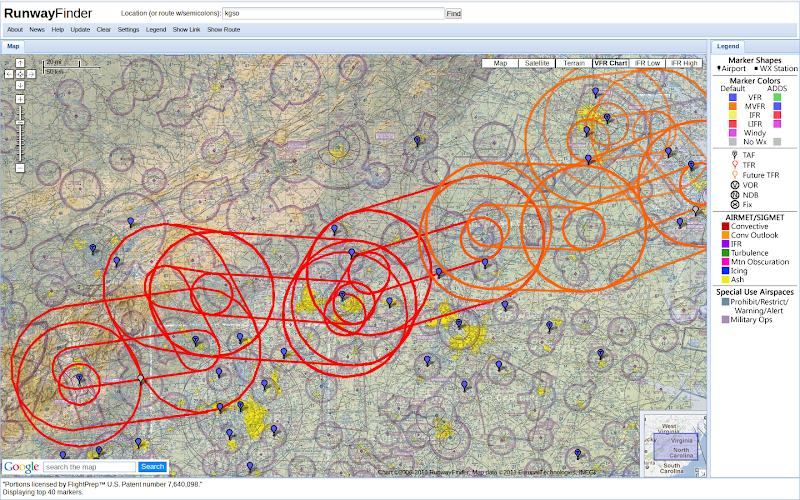
Task: Open Settings from the menu bar
Action: (x=128, y=30)
